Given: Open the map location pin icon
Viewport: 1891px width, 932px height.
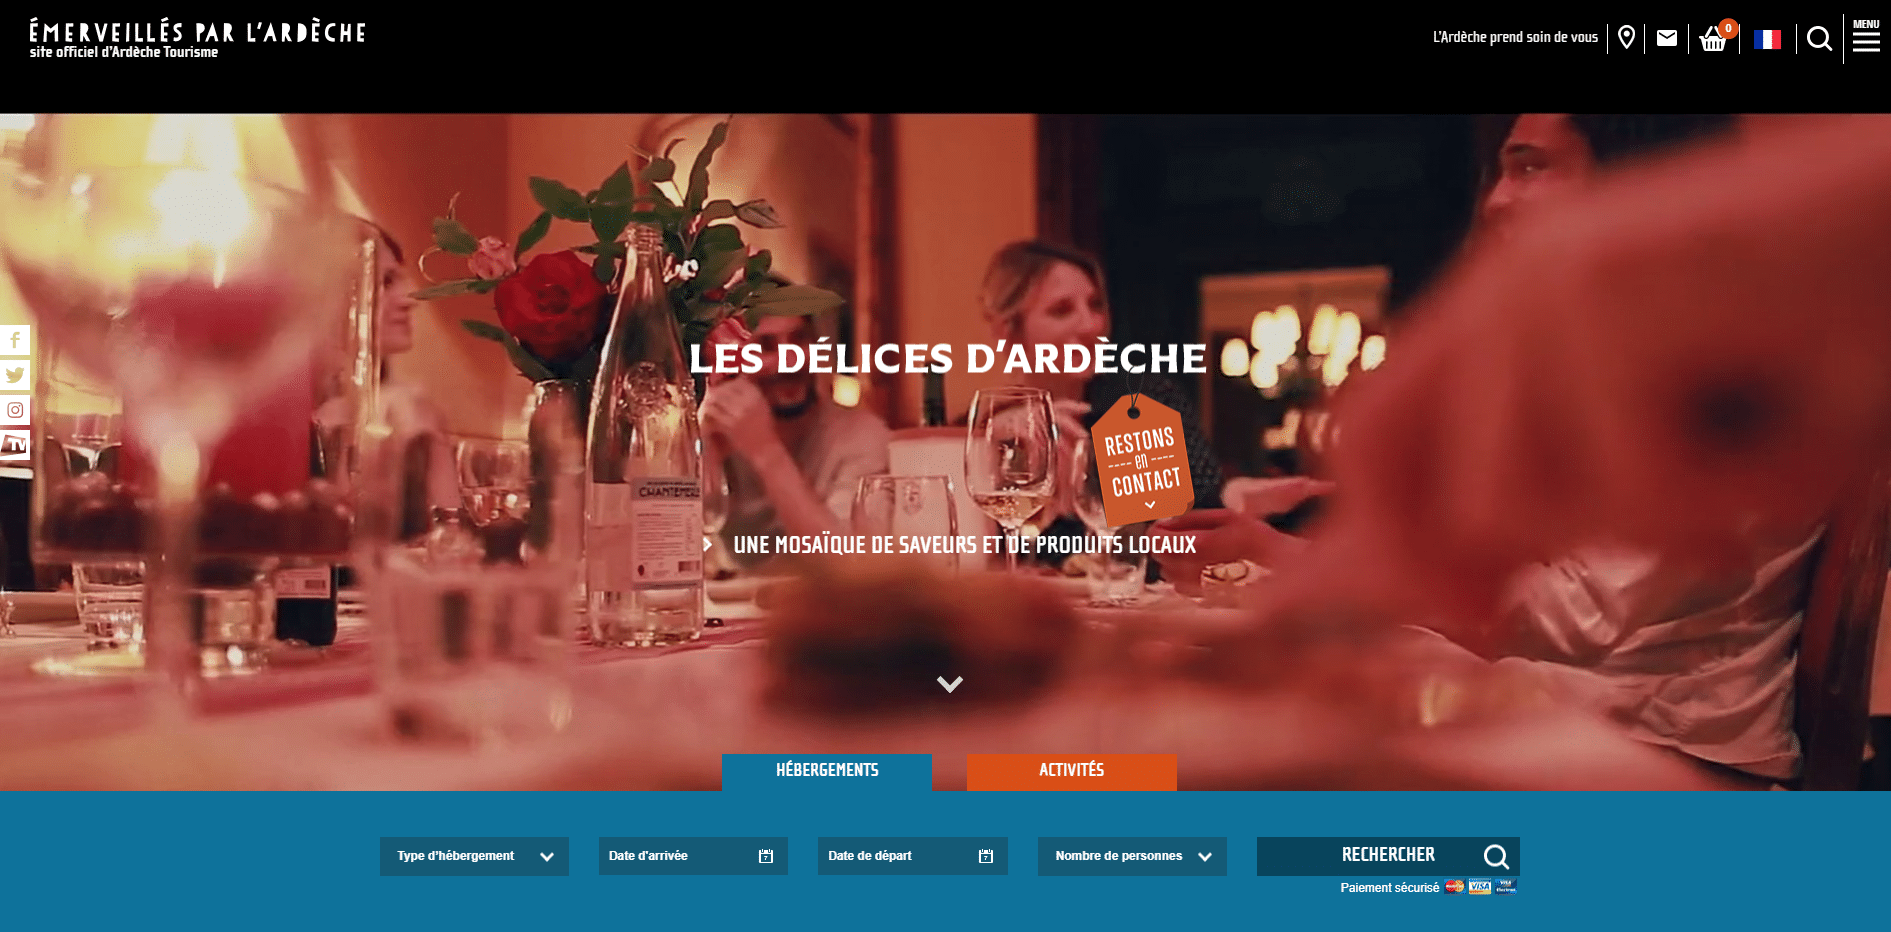Looking at the screenshot, I should (x=1626, y=38).
